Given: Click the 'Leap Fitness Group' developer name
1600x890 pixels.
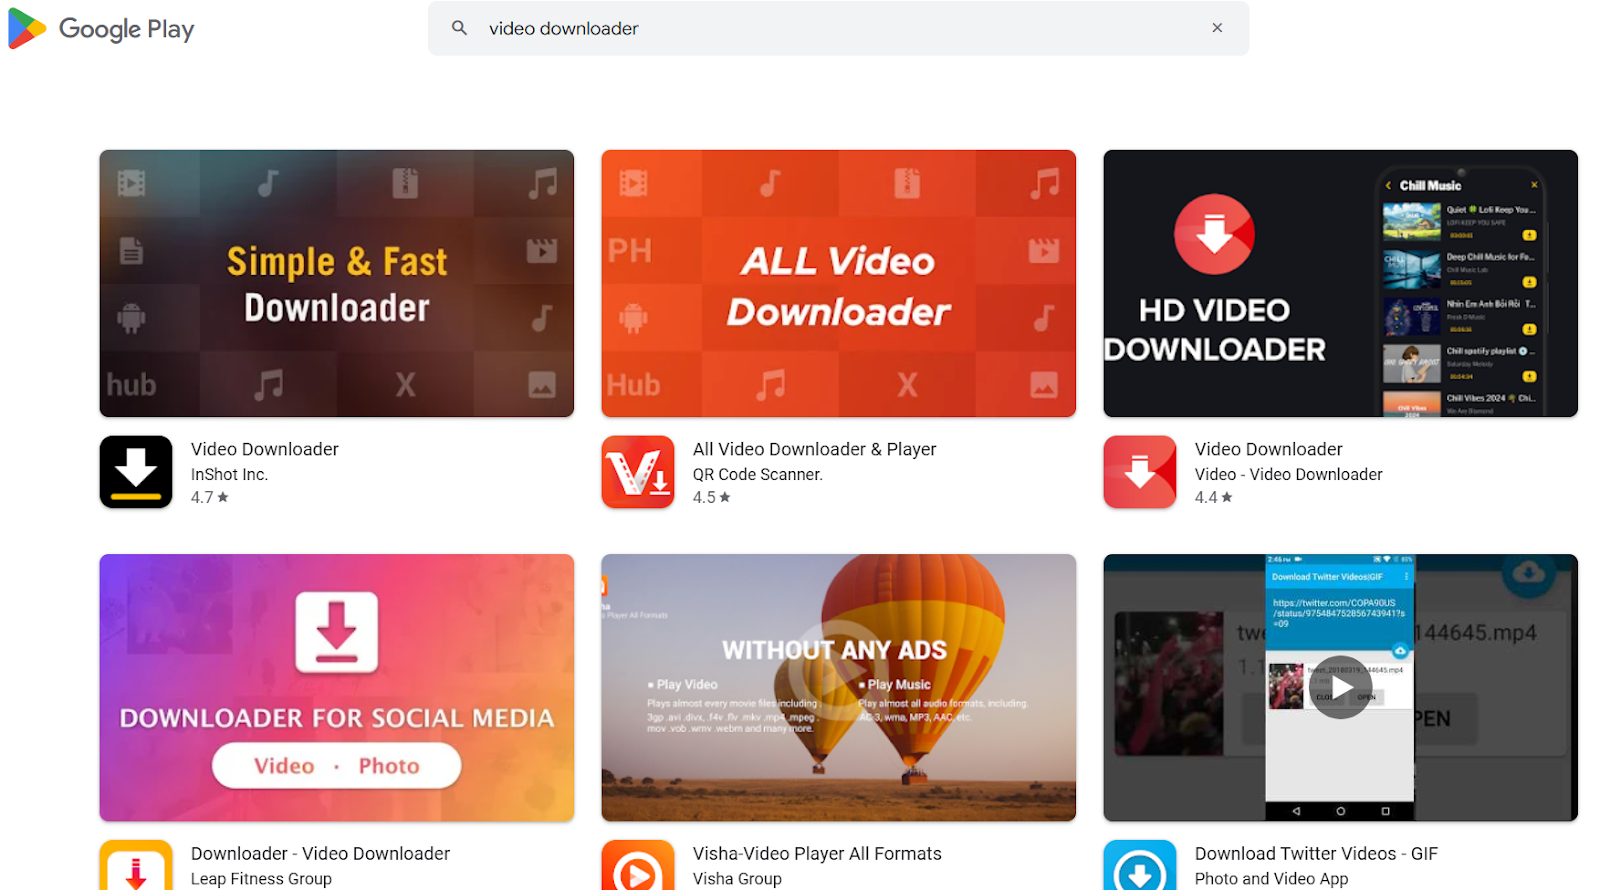Looking at the screenshot, I should (x=262, y=878).
